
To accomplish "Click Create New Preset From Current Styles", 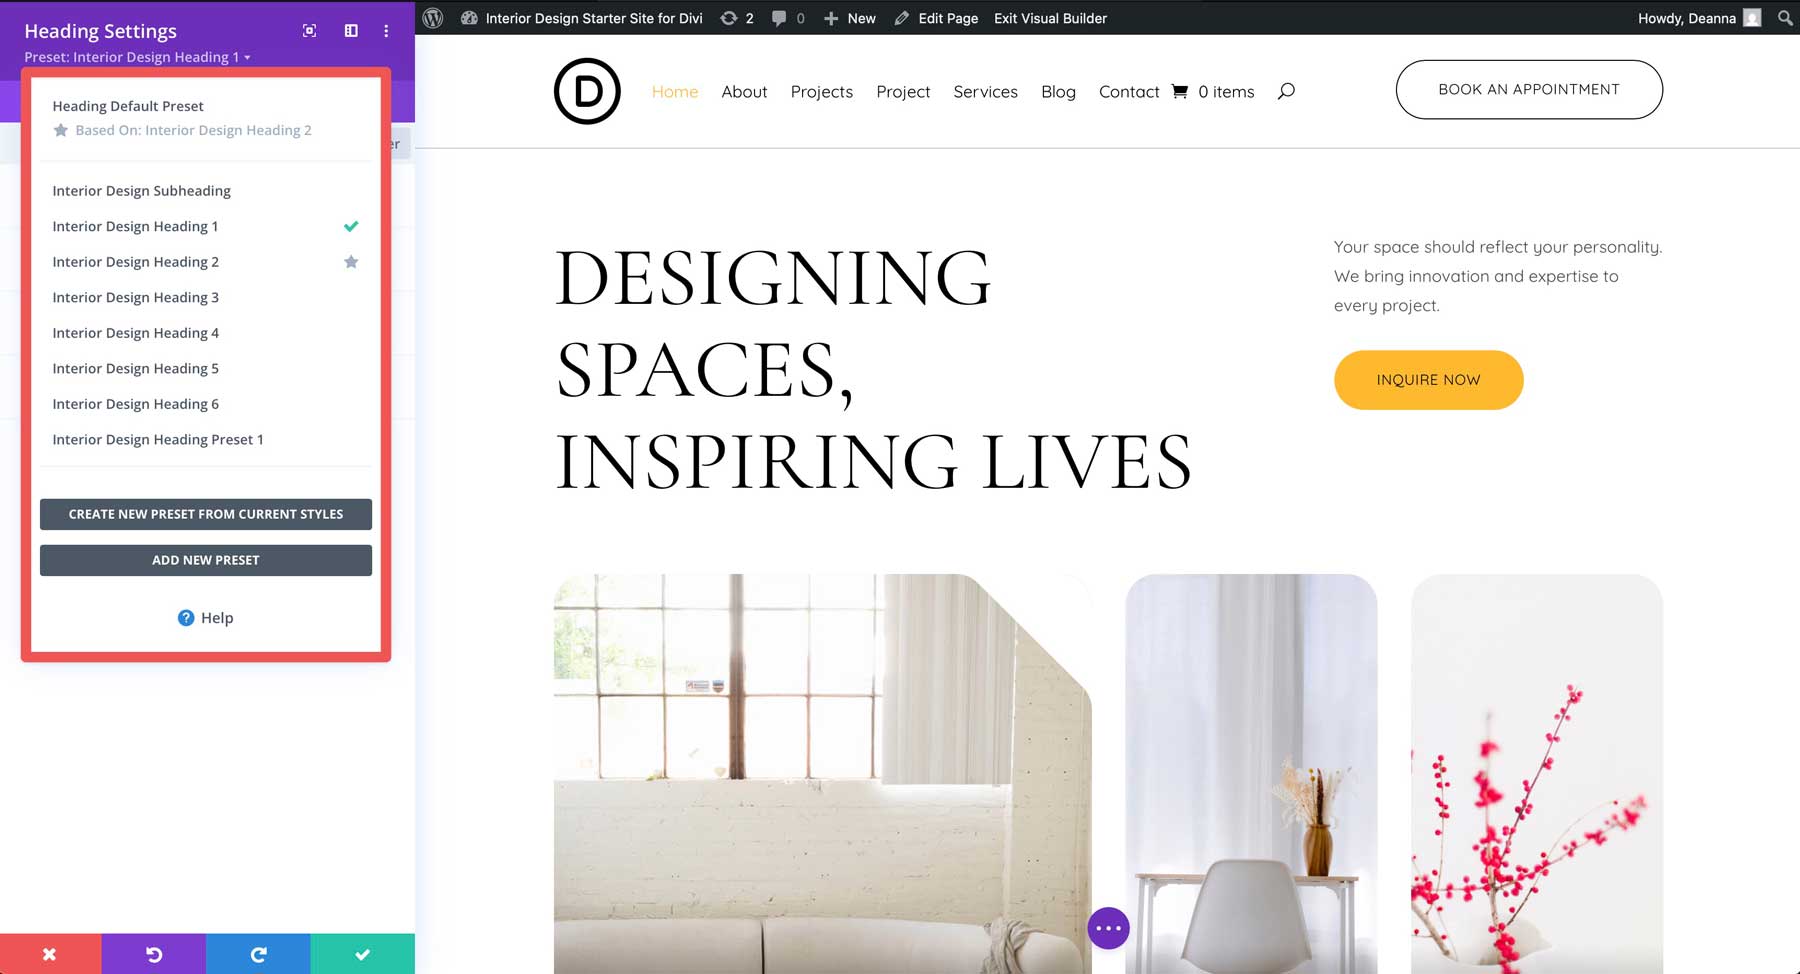I will tap(205, 514).
